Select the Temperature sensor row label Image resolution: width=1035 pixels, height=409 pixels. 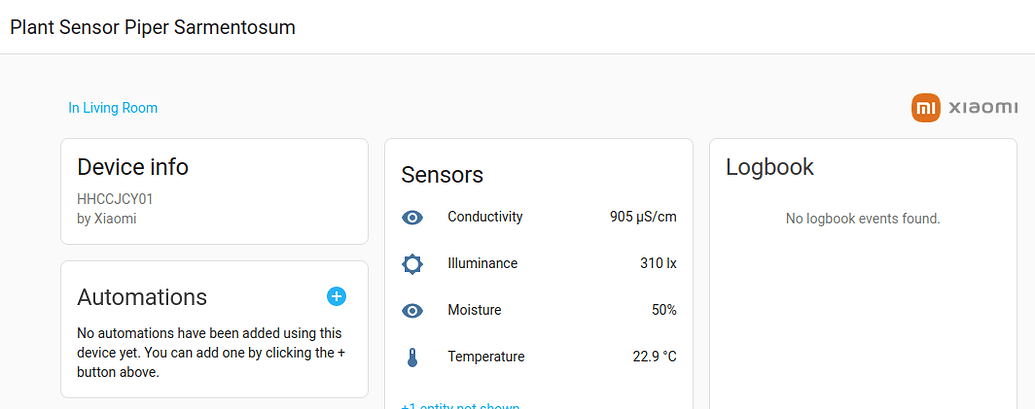click(x=486, y=357)
